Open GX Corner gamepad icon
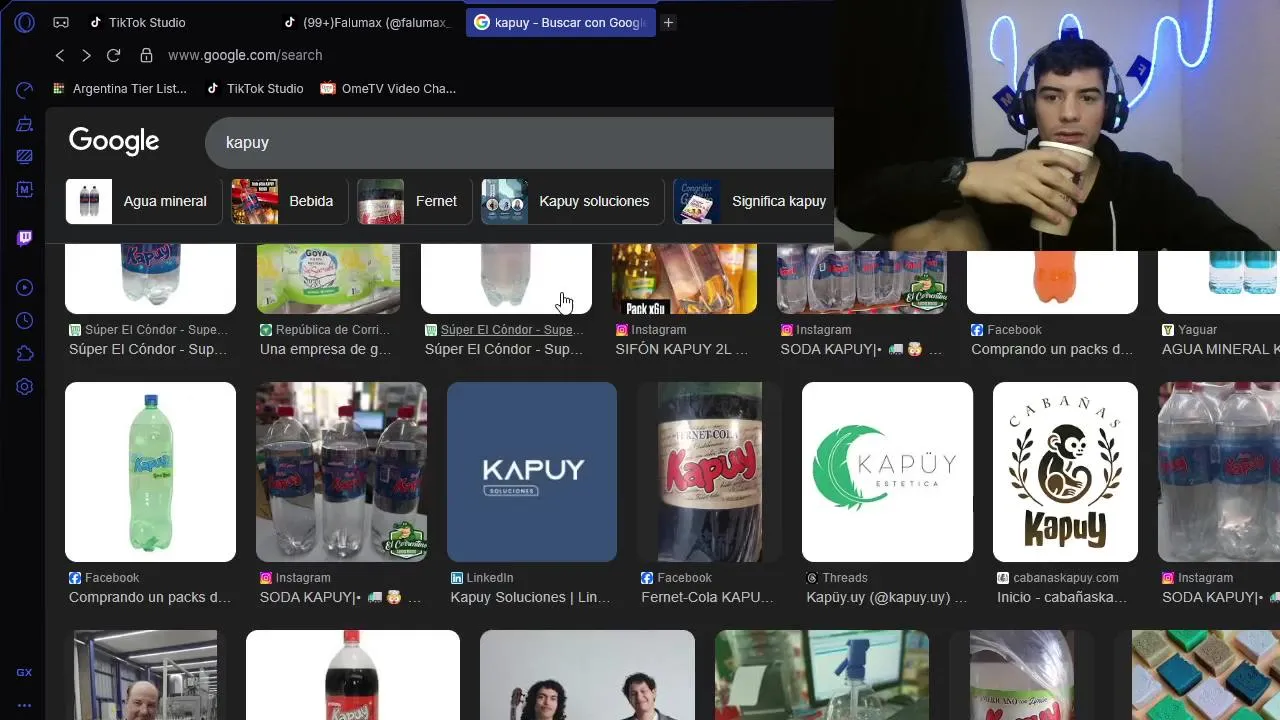The image size is (1280, 720). click(x=61, y=22)
